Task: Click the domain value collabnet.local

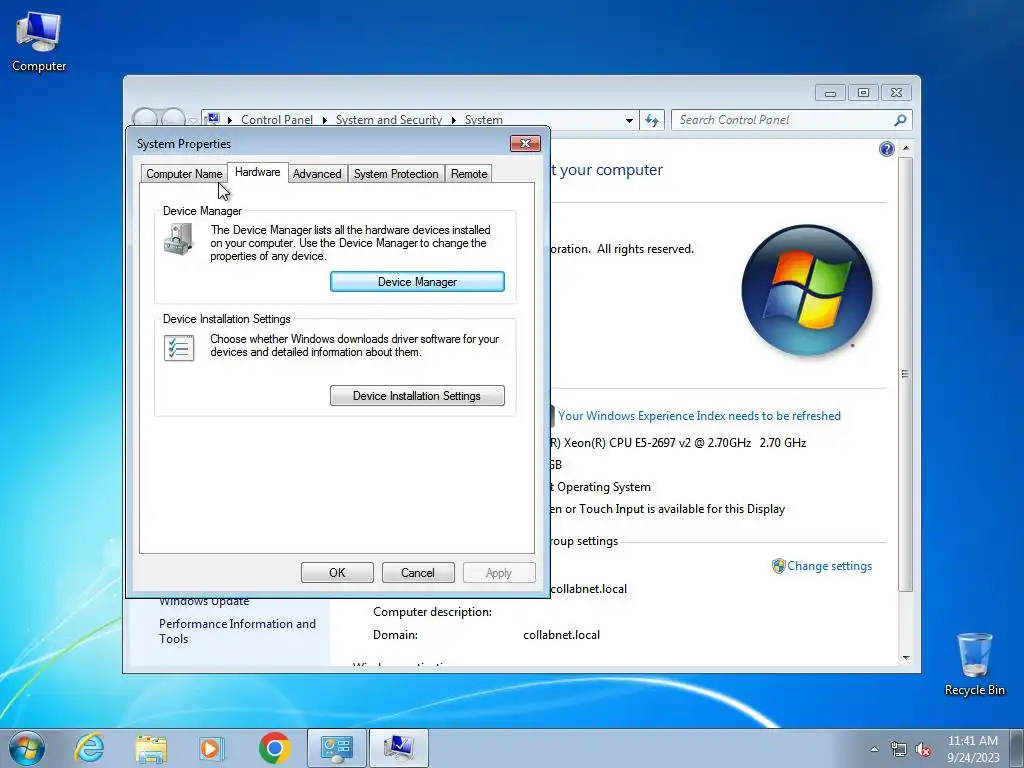Action: pos(562,635)
